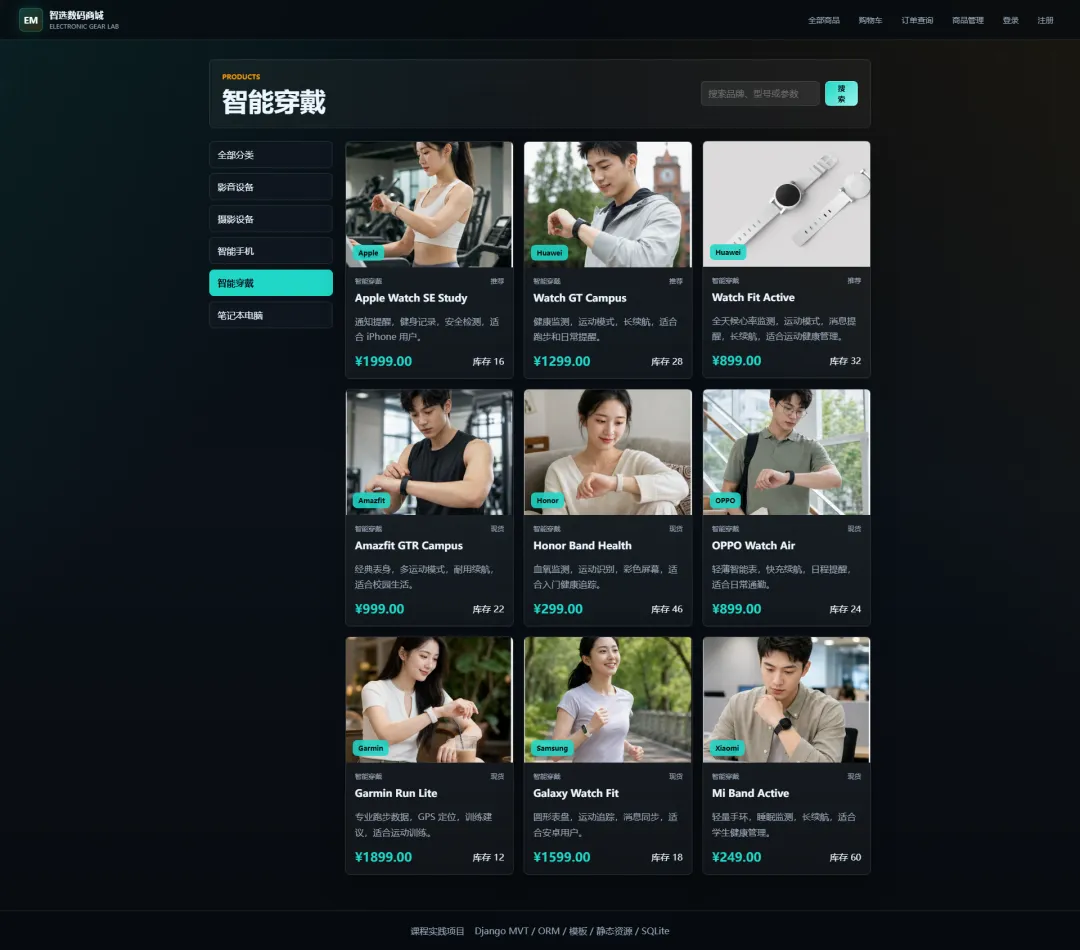Click the OPPO brand badge

[725, 500]
